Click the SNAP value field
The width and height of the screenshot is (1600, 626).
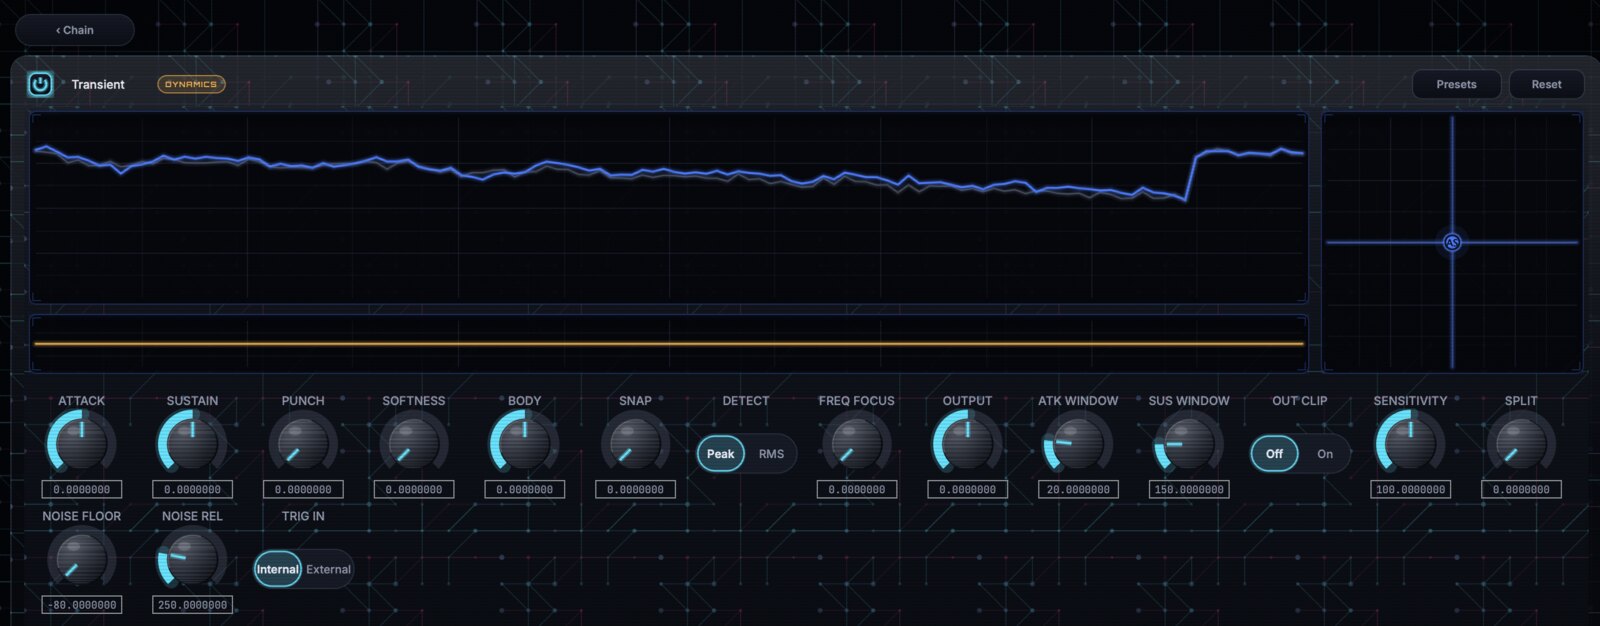click(x=635, y=490)
